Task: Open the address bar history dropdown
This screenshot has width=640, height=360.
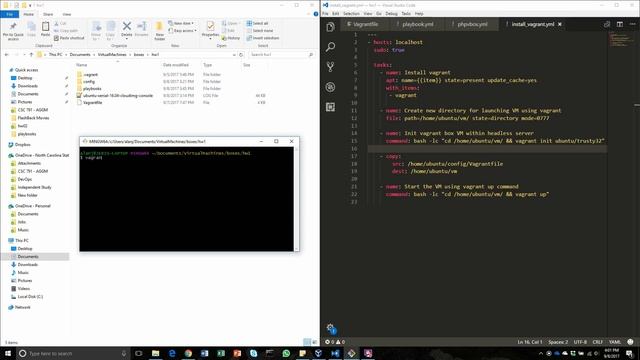Action: [x=234, y=54]
